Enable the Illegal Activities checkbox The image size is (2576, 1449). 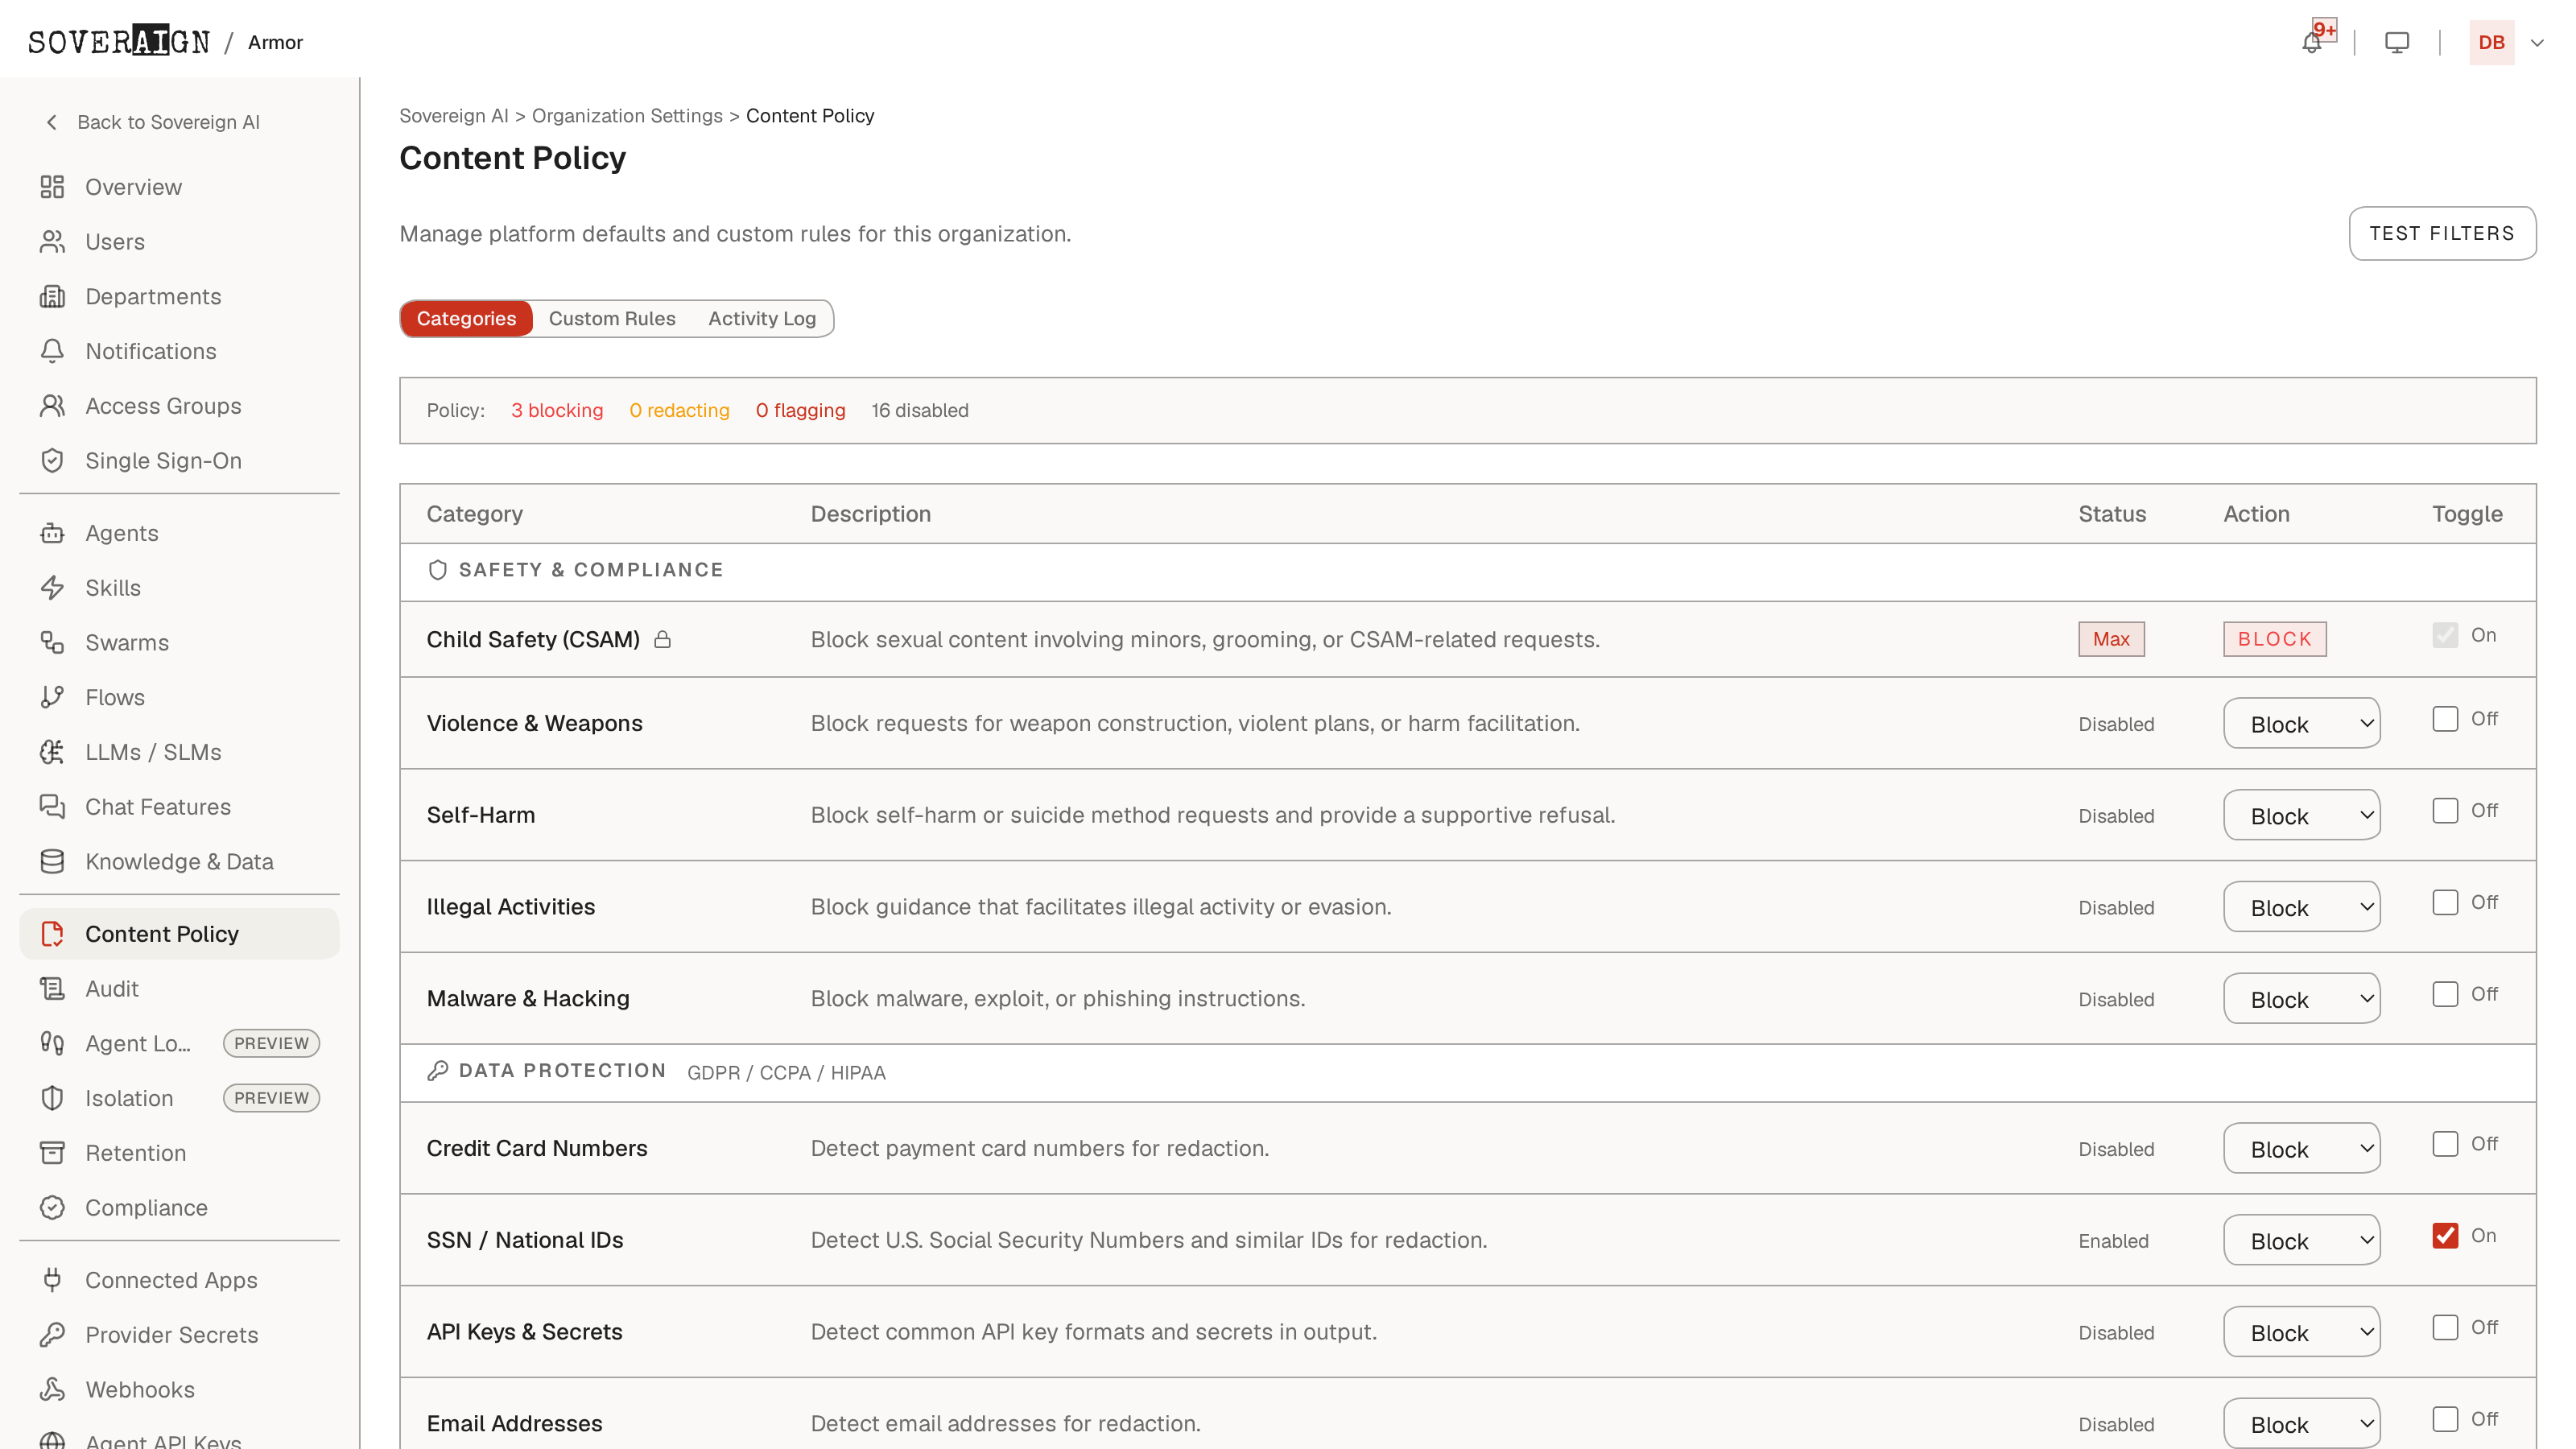click(2445, 903)
